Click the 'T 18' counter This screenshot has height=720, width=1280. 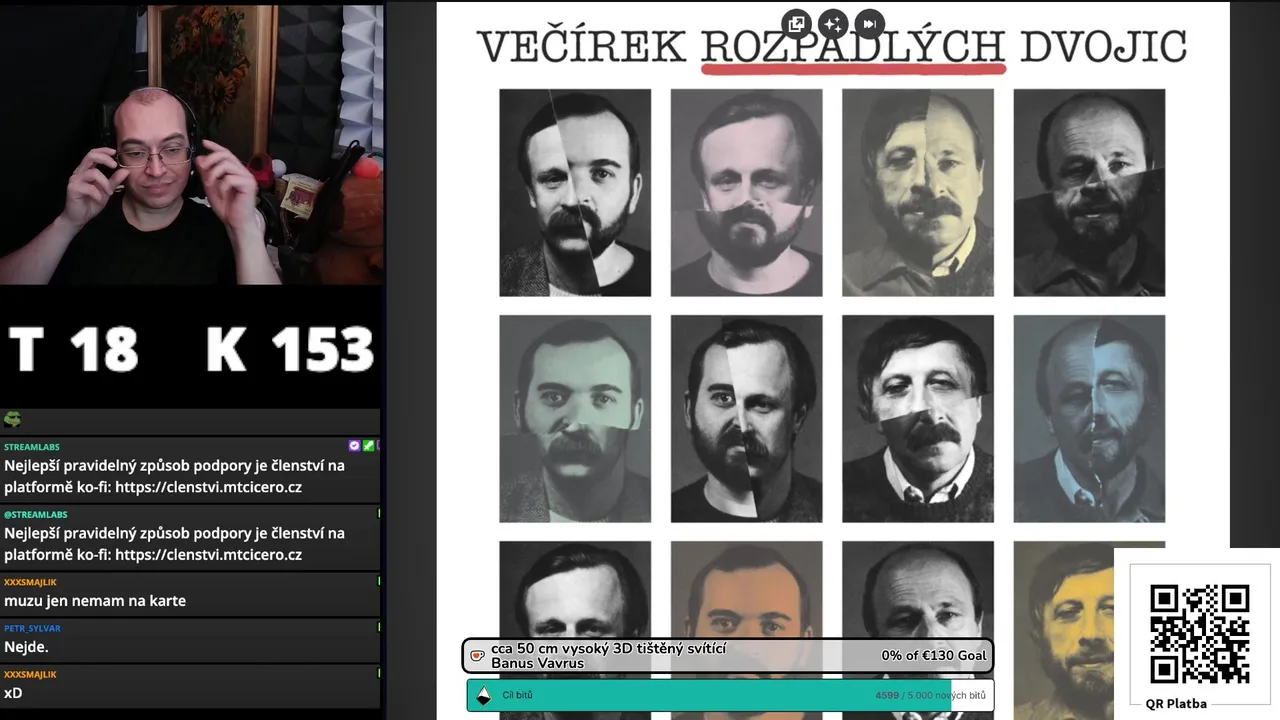tap(73, 349)
